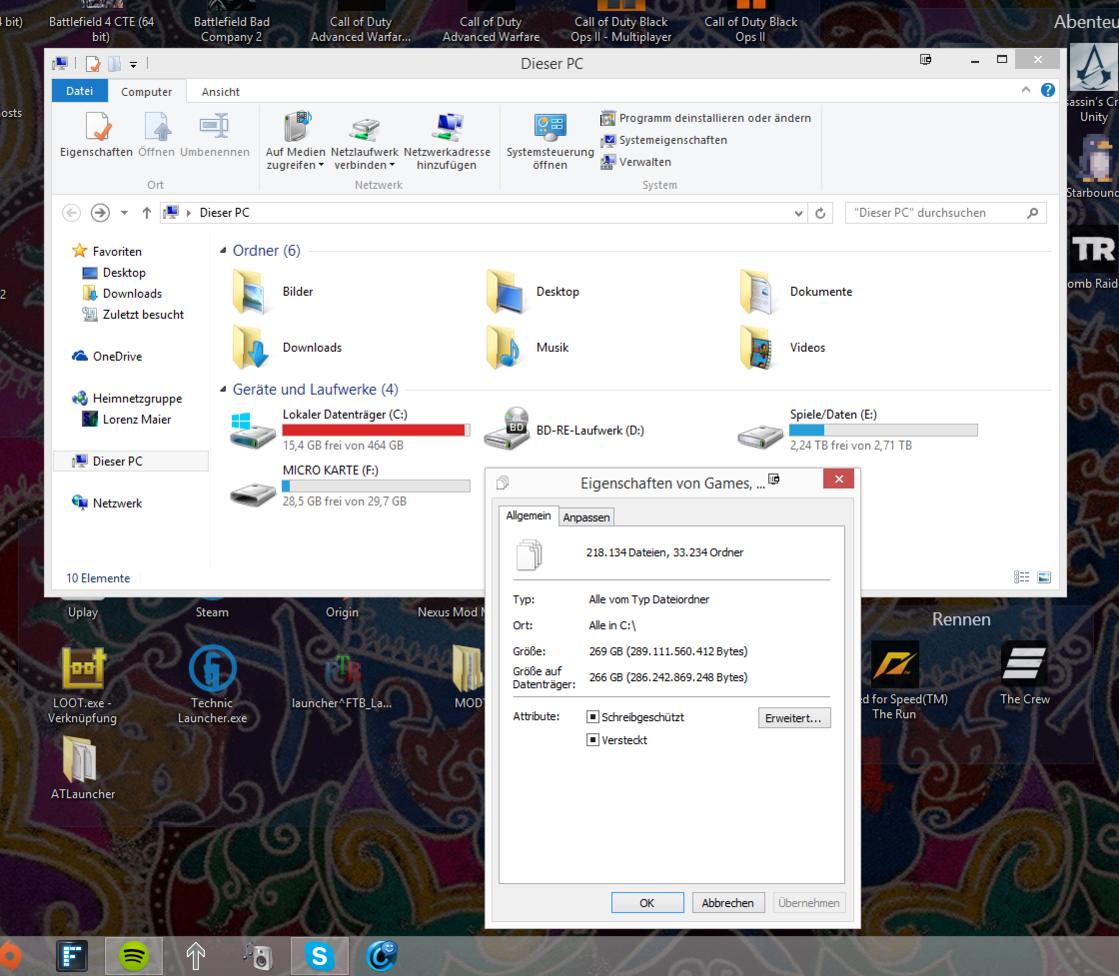Select Lokaler Datenträger (C:) drive

click(350, 429)
